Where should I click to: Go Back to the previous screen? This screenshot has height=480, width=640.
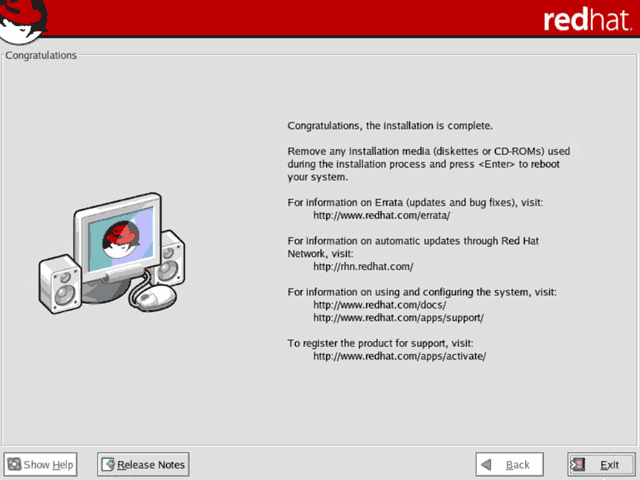coord(509,464)
